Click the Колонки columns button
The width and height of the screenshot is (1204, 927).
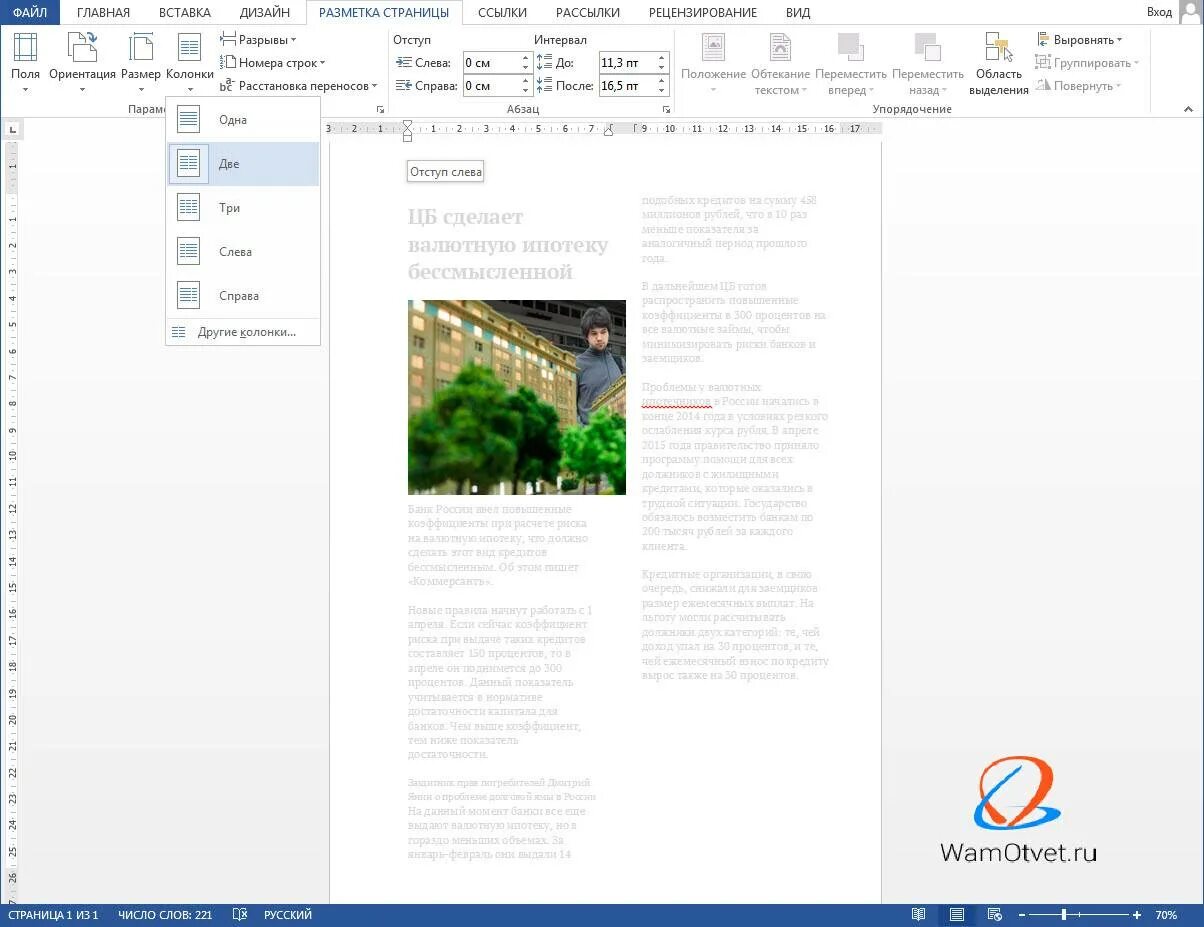[x=190, y=62]
